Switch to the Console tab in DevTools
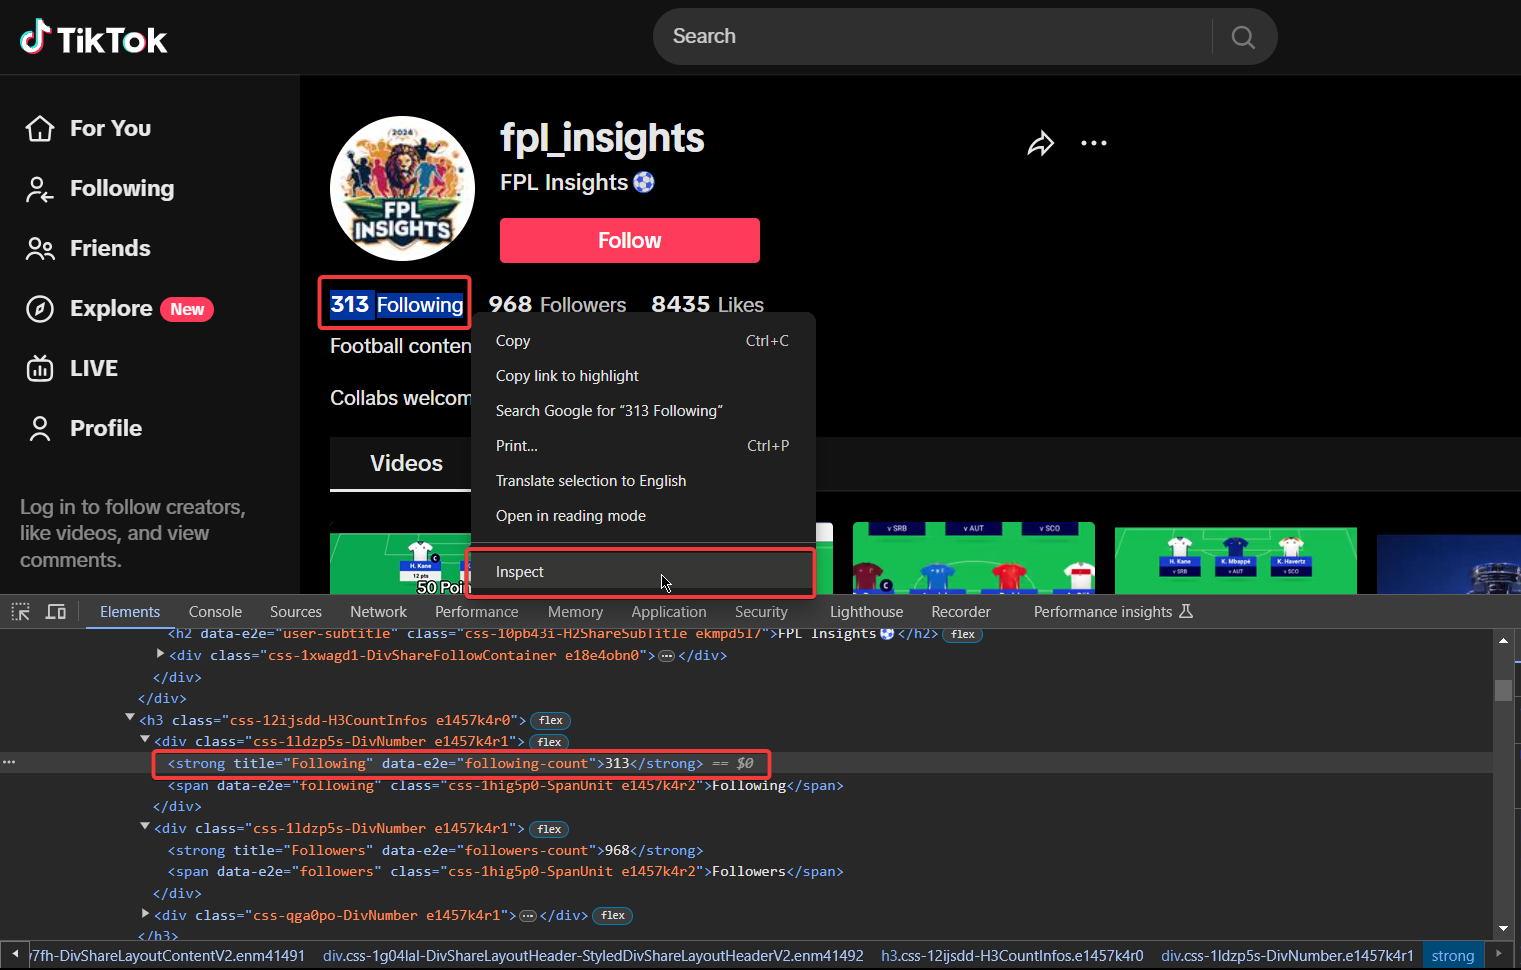Screen dimensions: 1521x970 point(215,611)
